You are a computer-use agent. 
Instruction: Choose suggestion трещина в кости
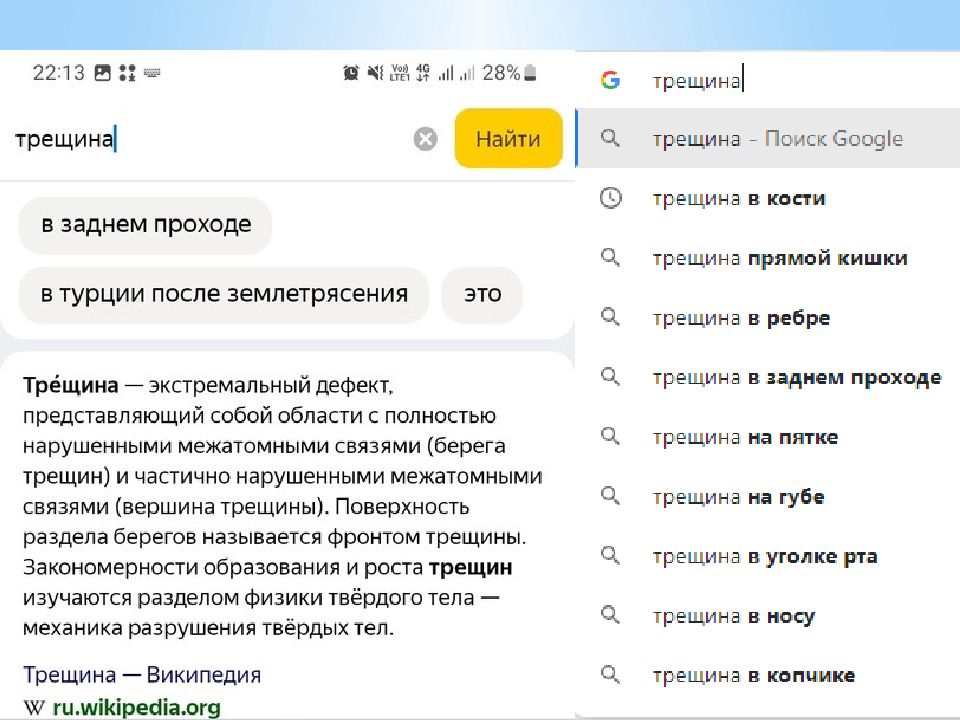768,198
